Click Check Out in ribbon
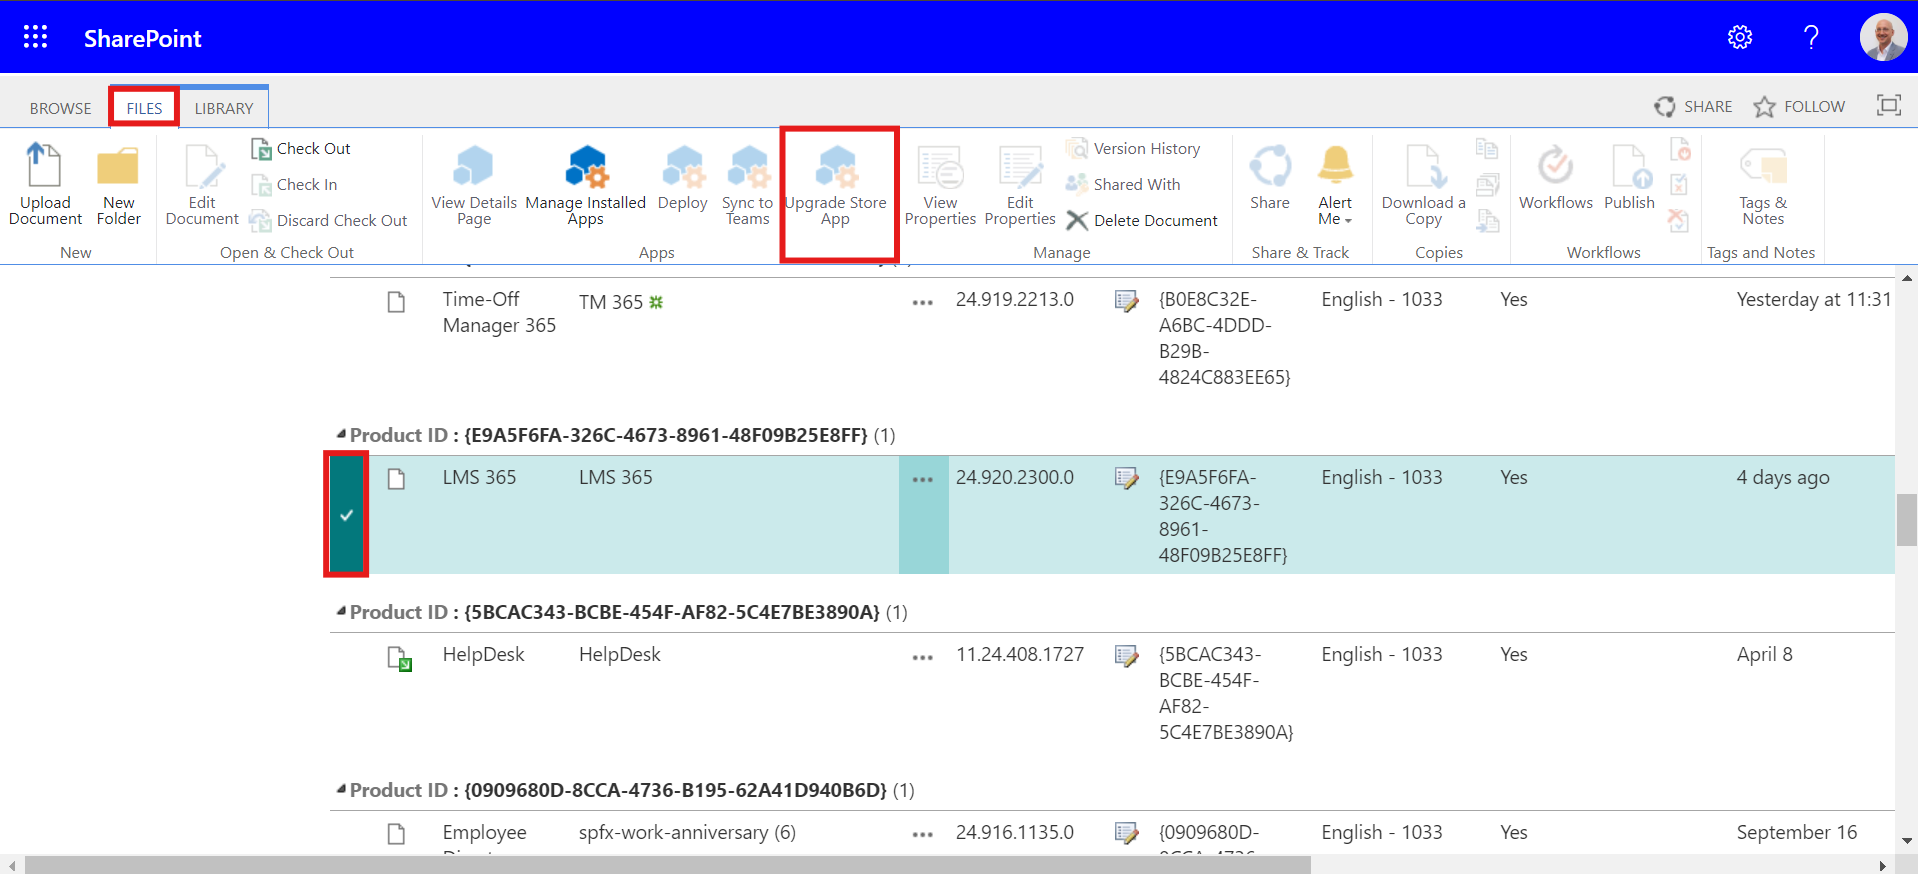Screen dimensions: 1918x874 pos(300,149)
